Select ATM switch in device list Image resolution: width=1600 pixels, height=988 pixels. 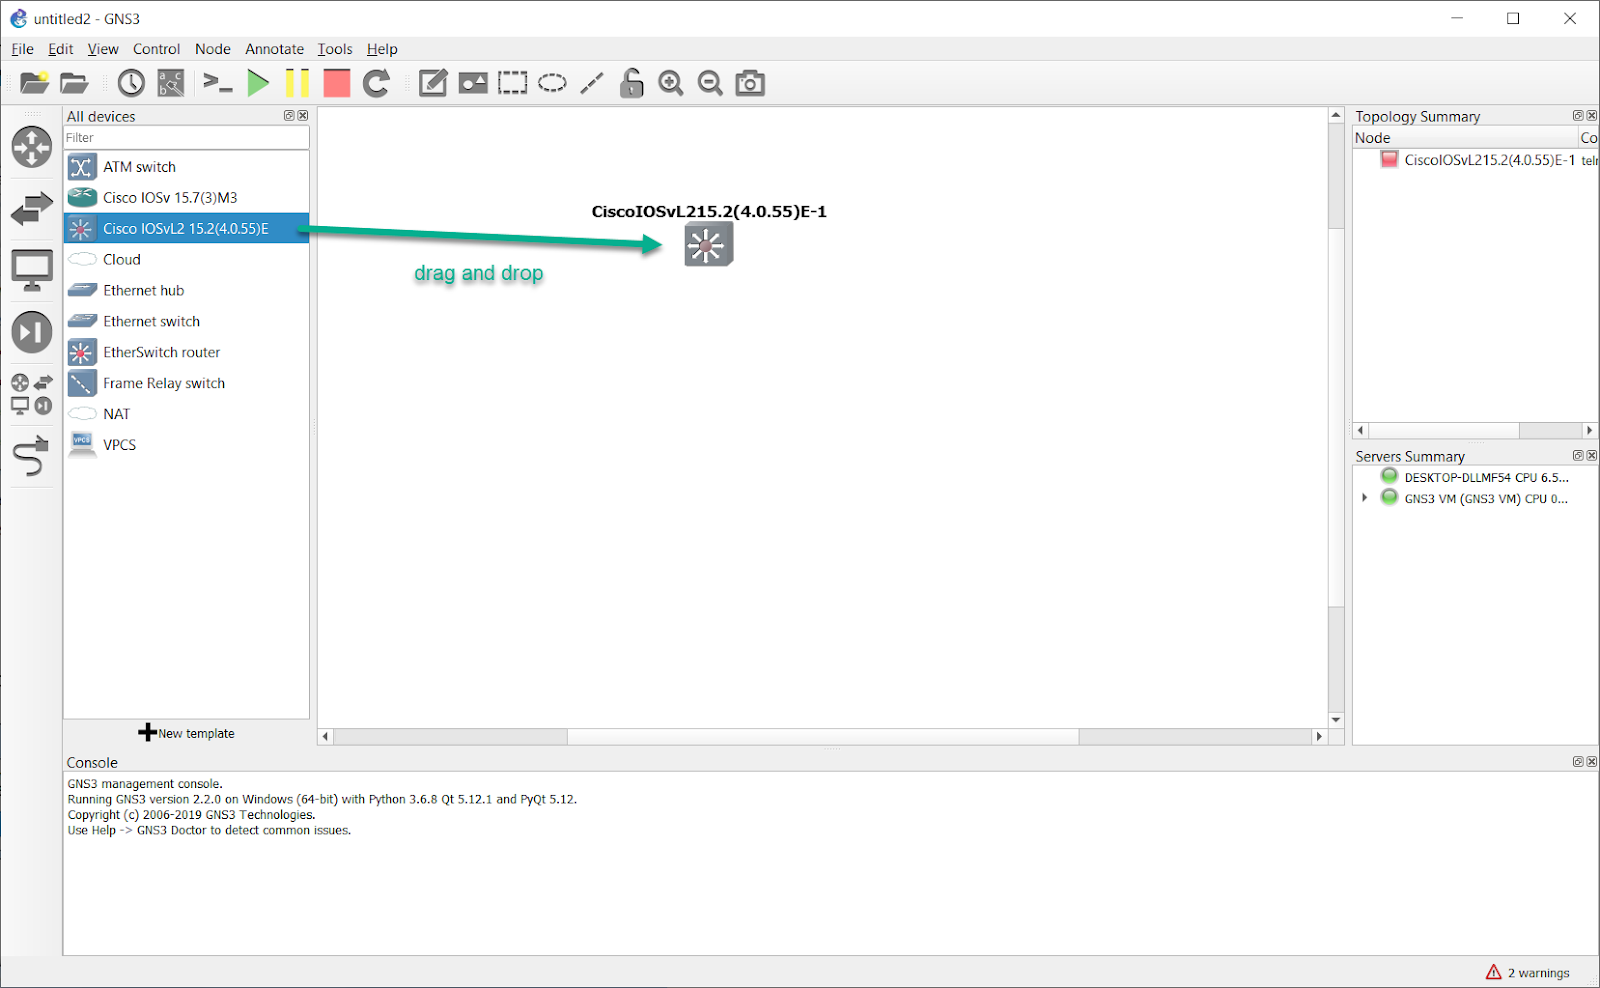click(186, 167)
